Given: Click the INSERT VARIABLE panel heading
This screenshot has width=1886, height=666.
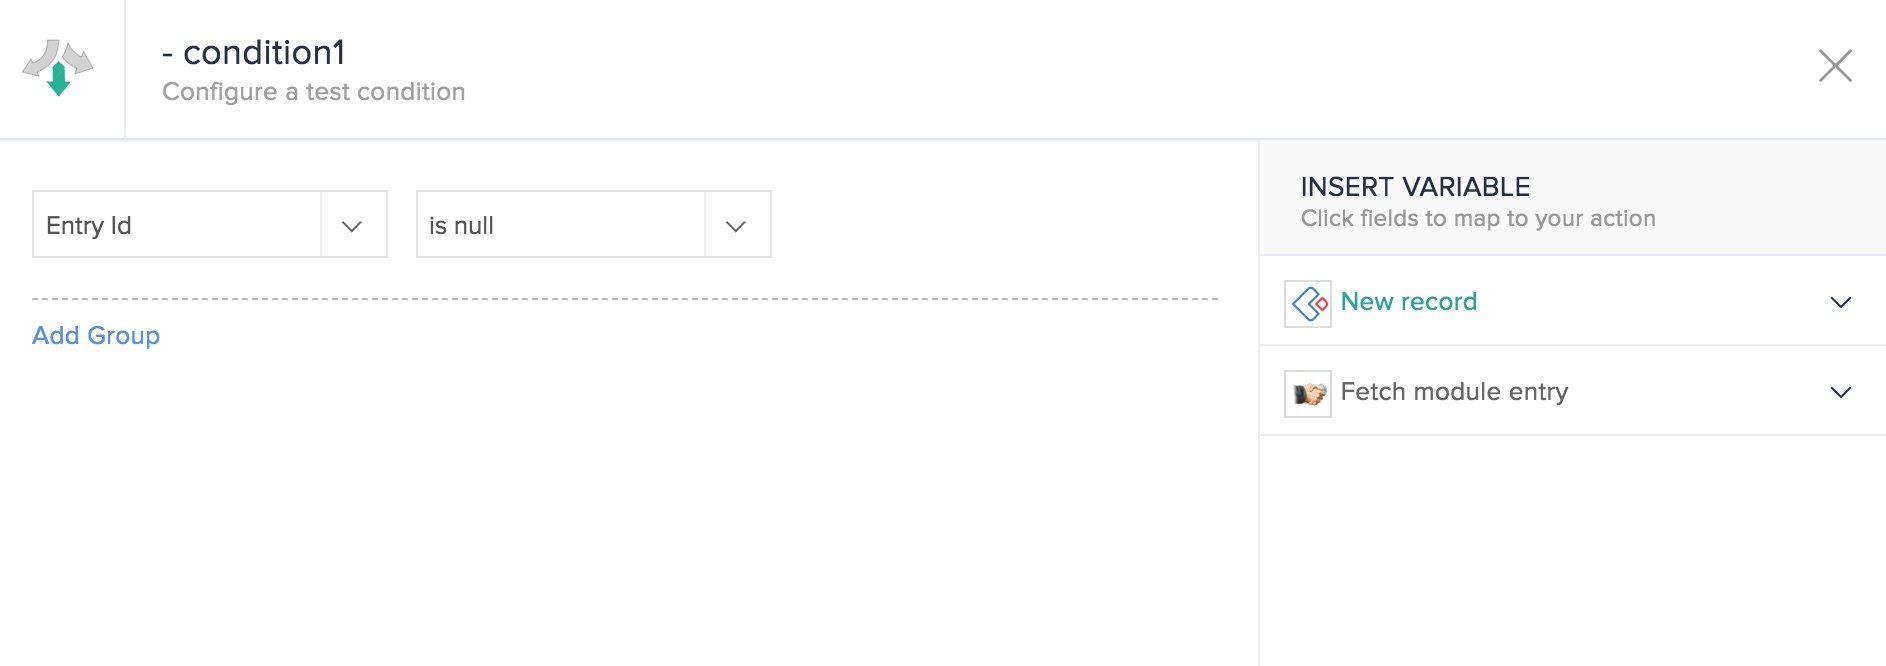Looking at the screenshot, I should click(x=1415, y=187).
